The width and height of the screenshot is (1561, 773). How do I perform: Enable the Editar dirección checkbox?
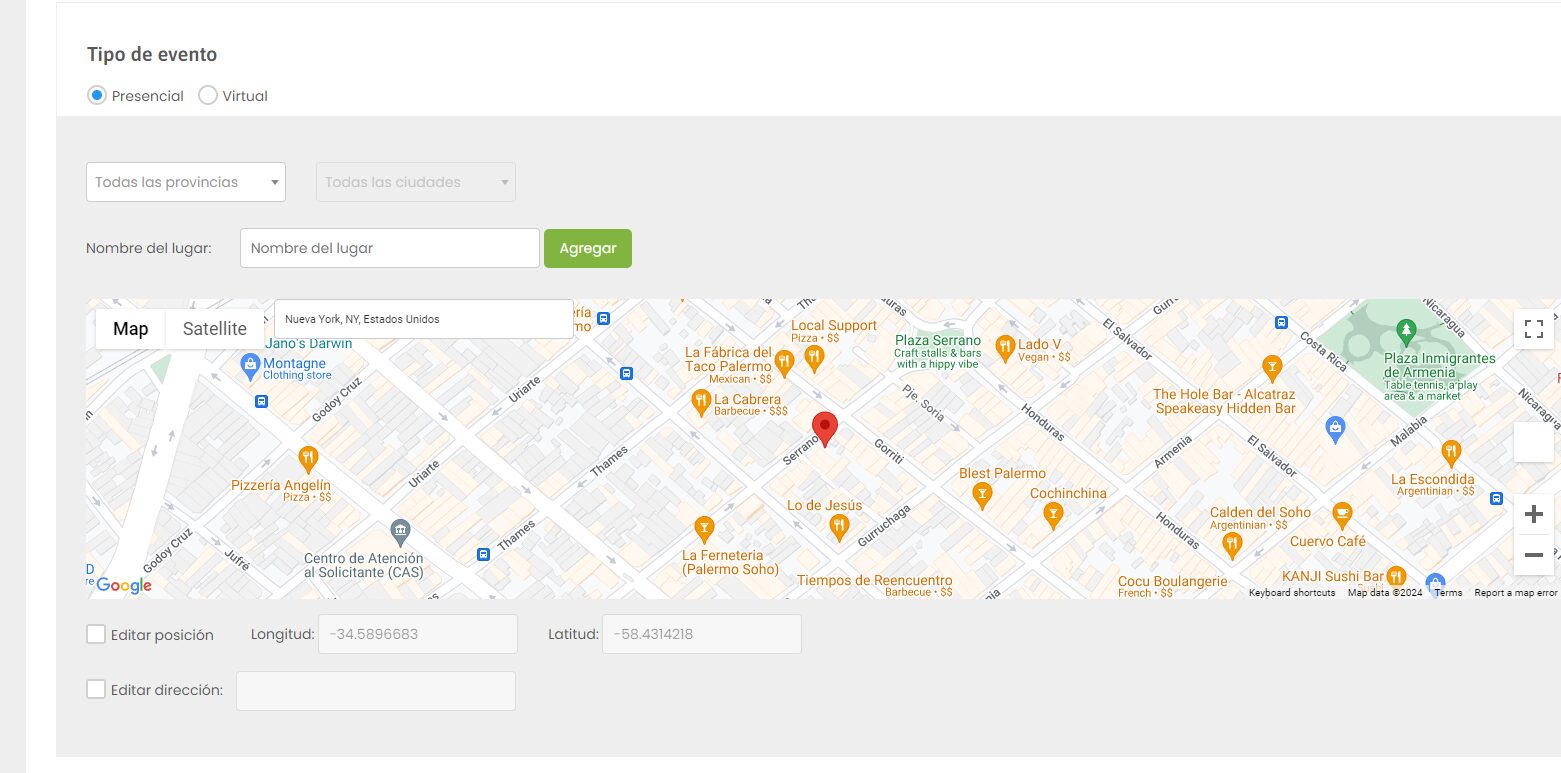coord(96,689)
